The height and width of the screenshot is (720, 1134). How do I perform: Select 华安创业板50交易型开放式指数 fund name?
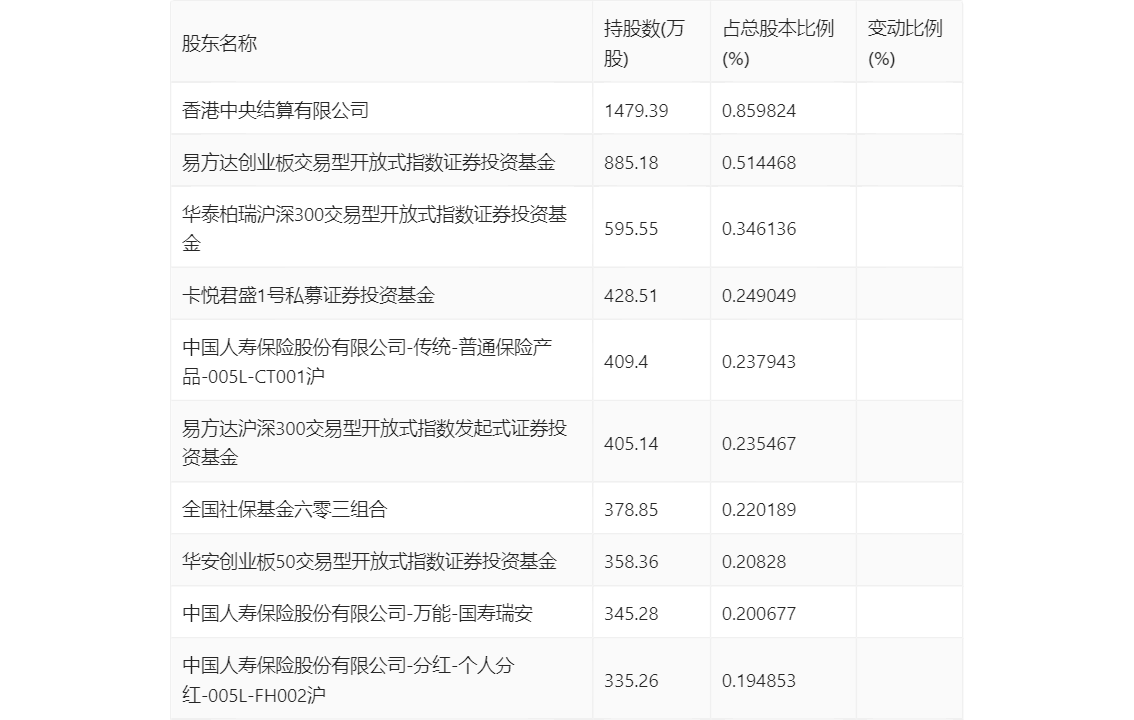click(x=370, y=562)
